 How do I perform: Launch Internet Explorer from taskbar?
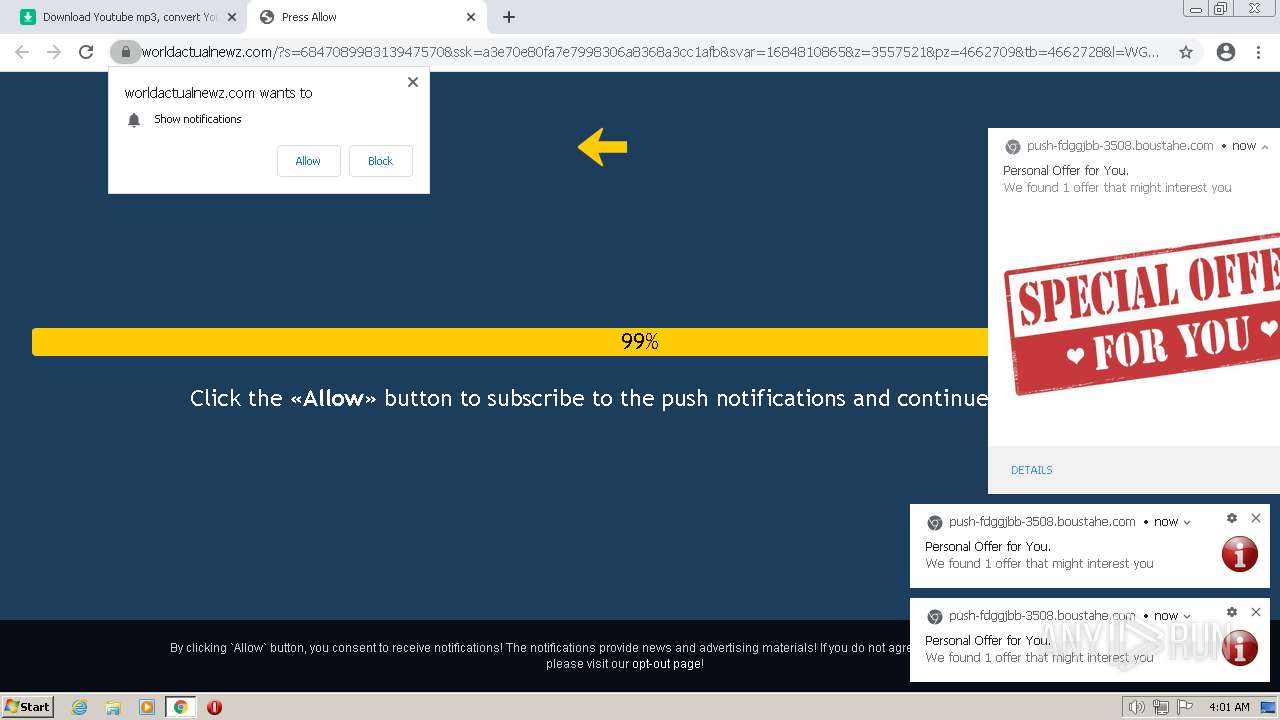(x=79, y=707)
